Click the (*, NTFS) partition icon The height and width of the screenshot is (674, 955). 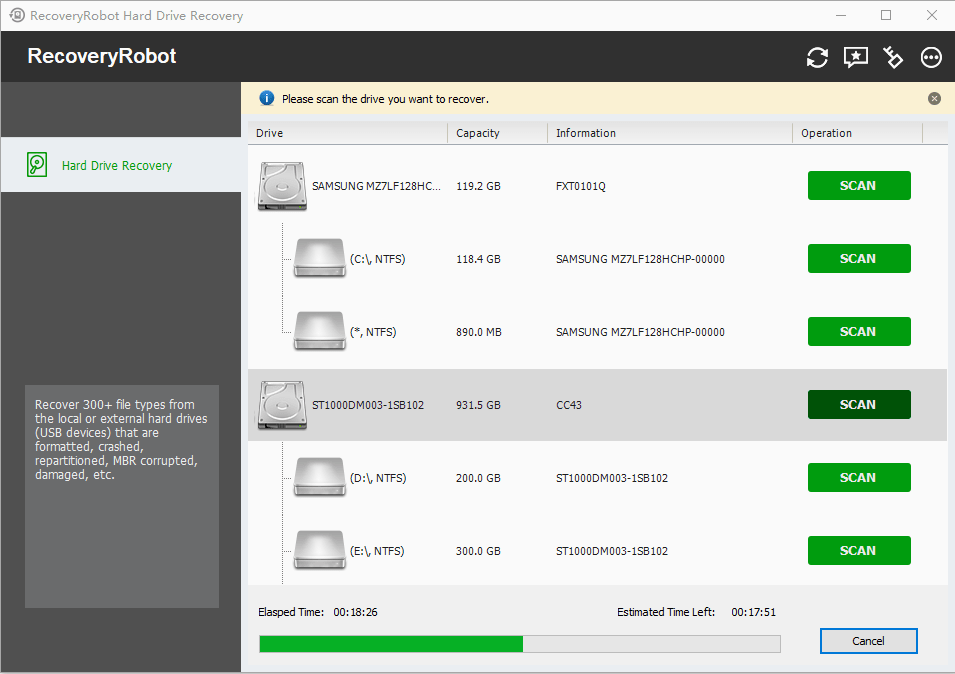(320, 331)
